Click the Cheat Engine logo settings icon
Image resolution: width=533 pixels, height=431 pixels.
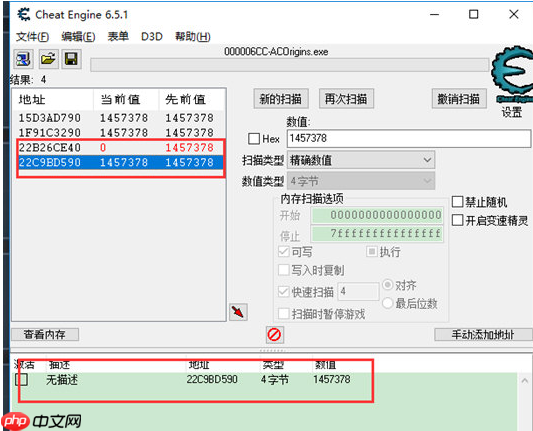point(512,74)
